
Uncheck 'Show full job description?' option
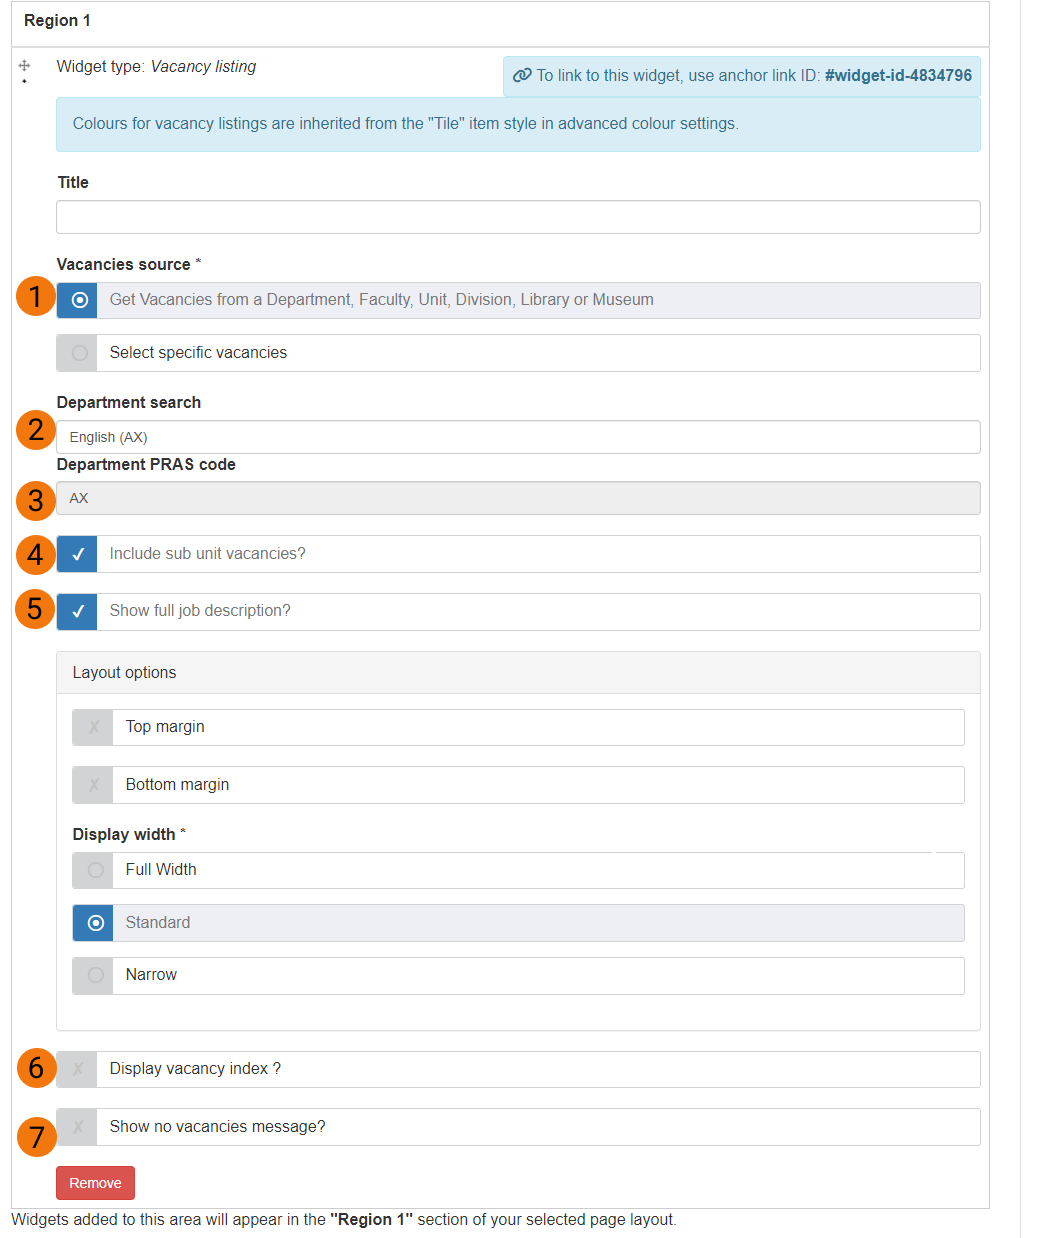tap(78, 612)
